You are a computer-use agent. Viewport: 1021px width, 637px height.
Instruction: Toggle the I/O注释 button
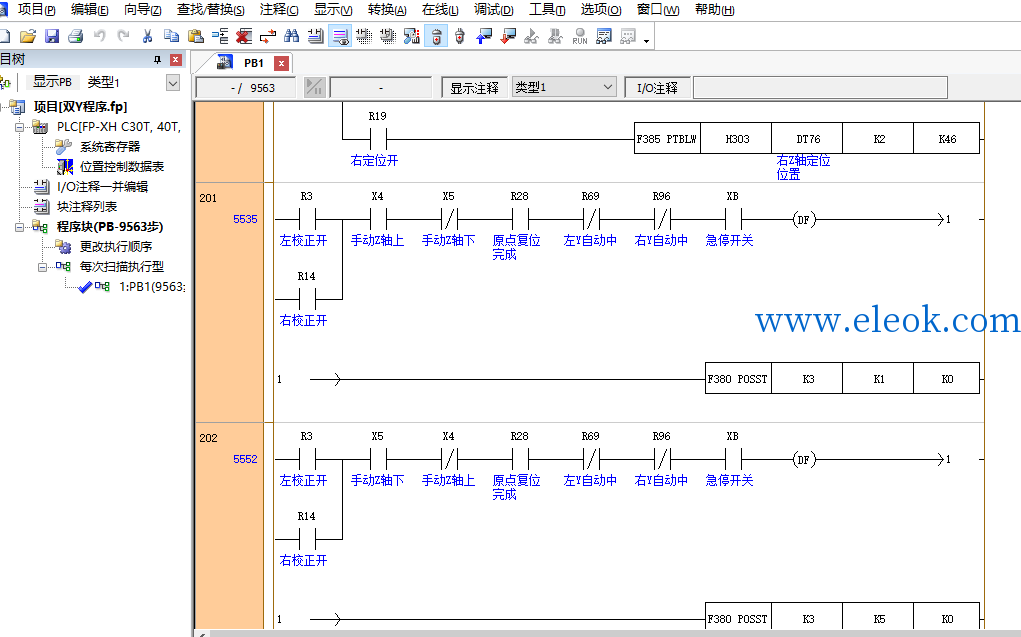click(657, 88)
